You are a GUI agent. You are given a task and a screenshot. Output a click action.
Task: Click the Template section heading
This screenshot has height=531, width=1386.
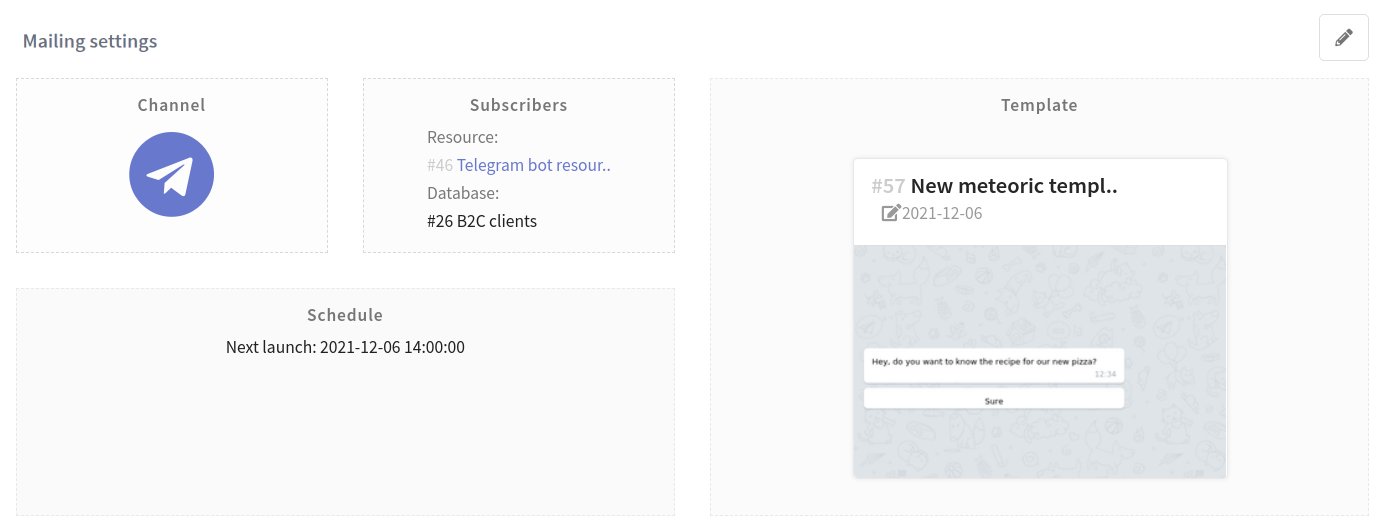(x=1039, y=105)
